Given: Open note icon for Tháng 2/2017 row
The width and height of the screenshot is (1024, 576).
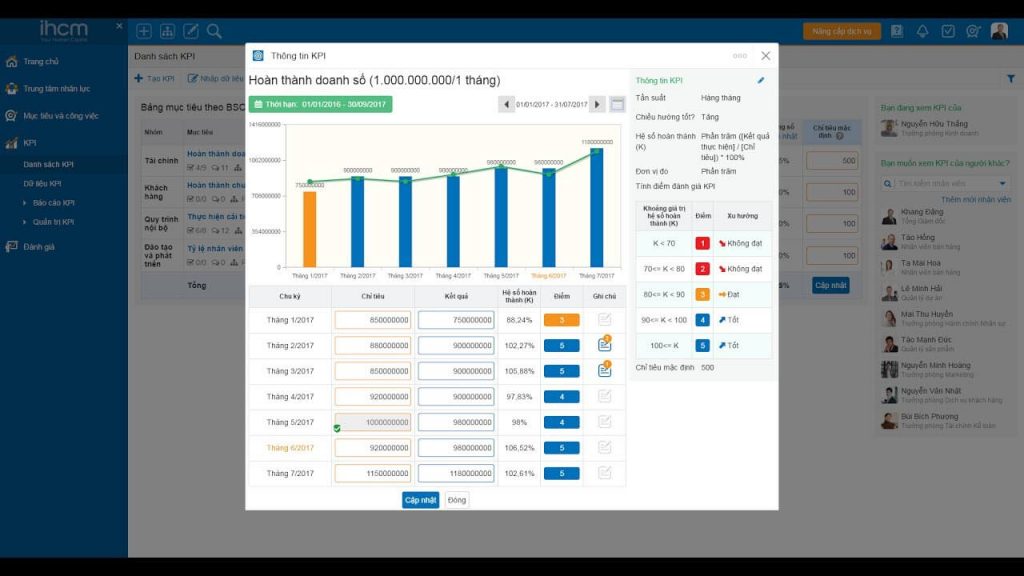Looking at the screenshot, I should [x=604, y=344].
